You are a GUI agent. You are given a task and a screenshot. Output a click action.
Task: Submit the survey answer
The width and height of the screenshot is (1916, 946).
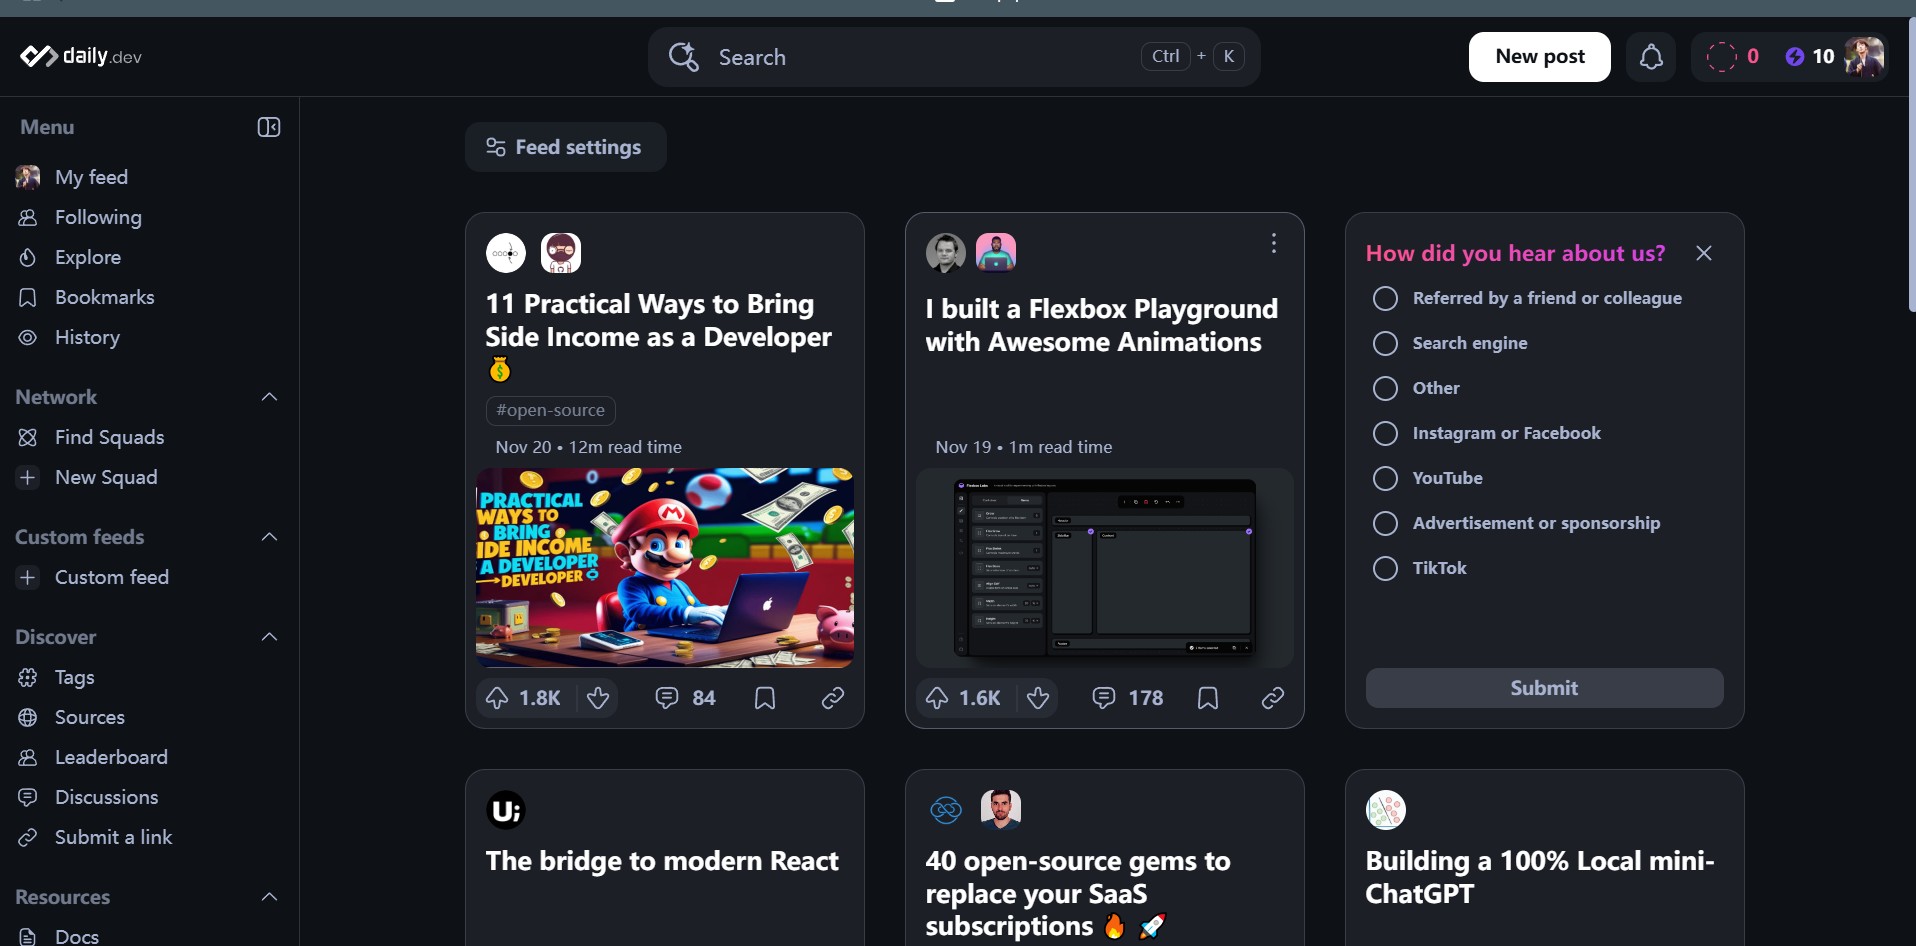click(1544, 688)
